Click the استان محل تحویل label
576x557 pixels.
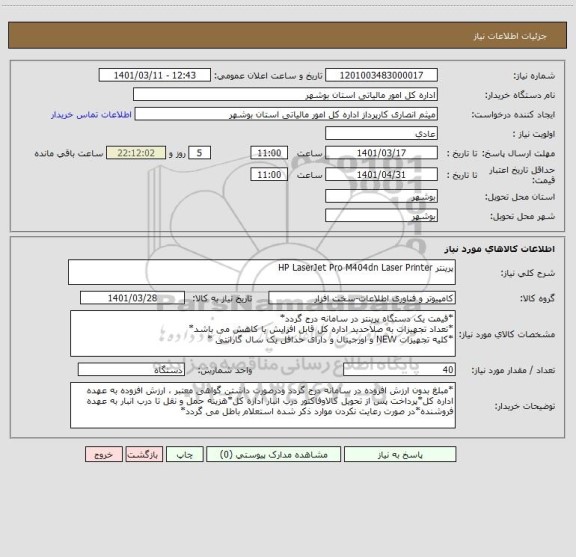pos(520,197)
